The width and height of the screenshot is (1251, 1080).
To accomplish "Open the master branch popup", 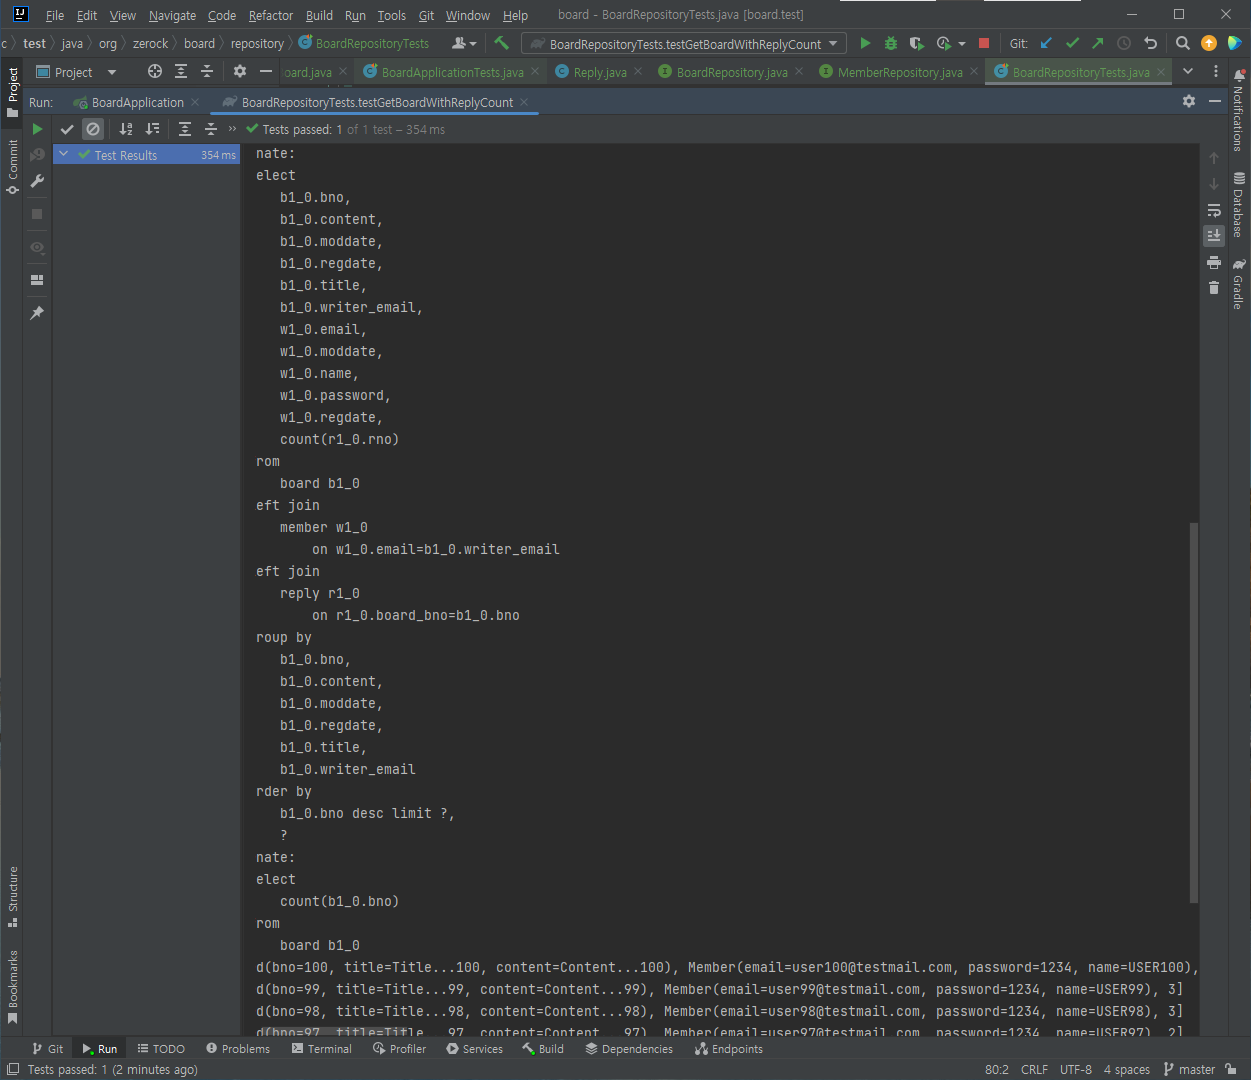I will tap(1190, 1069).
